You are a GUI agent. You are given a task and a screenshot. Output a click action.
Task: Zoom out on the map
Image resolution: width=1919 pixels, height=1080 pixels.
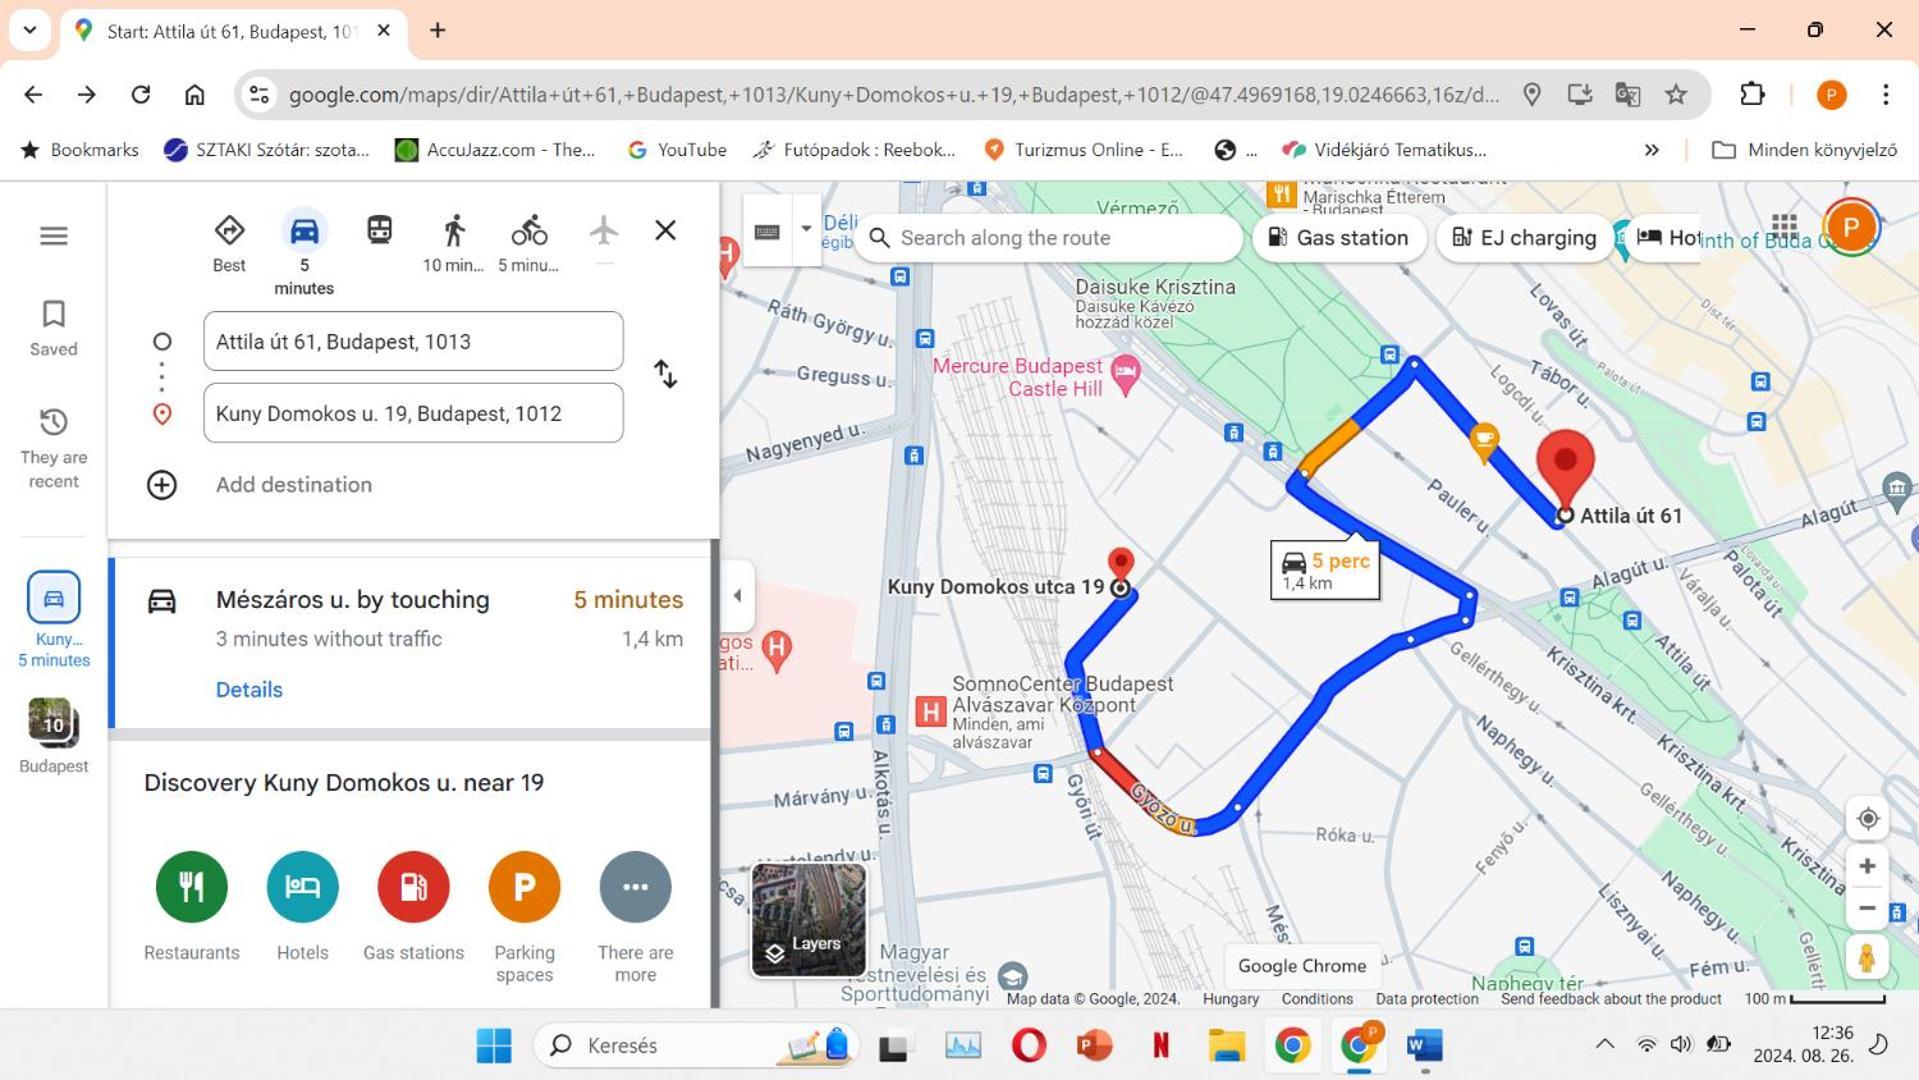coord(1867,909)
